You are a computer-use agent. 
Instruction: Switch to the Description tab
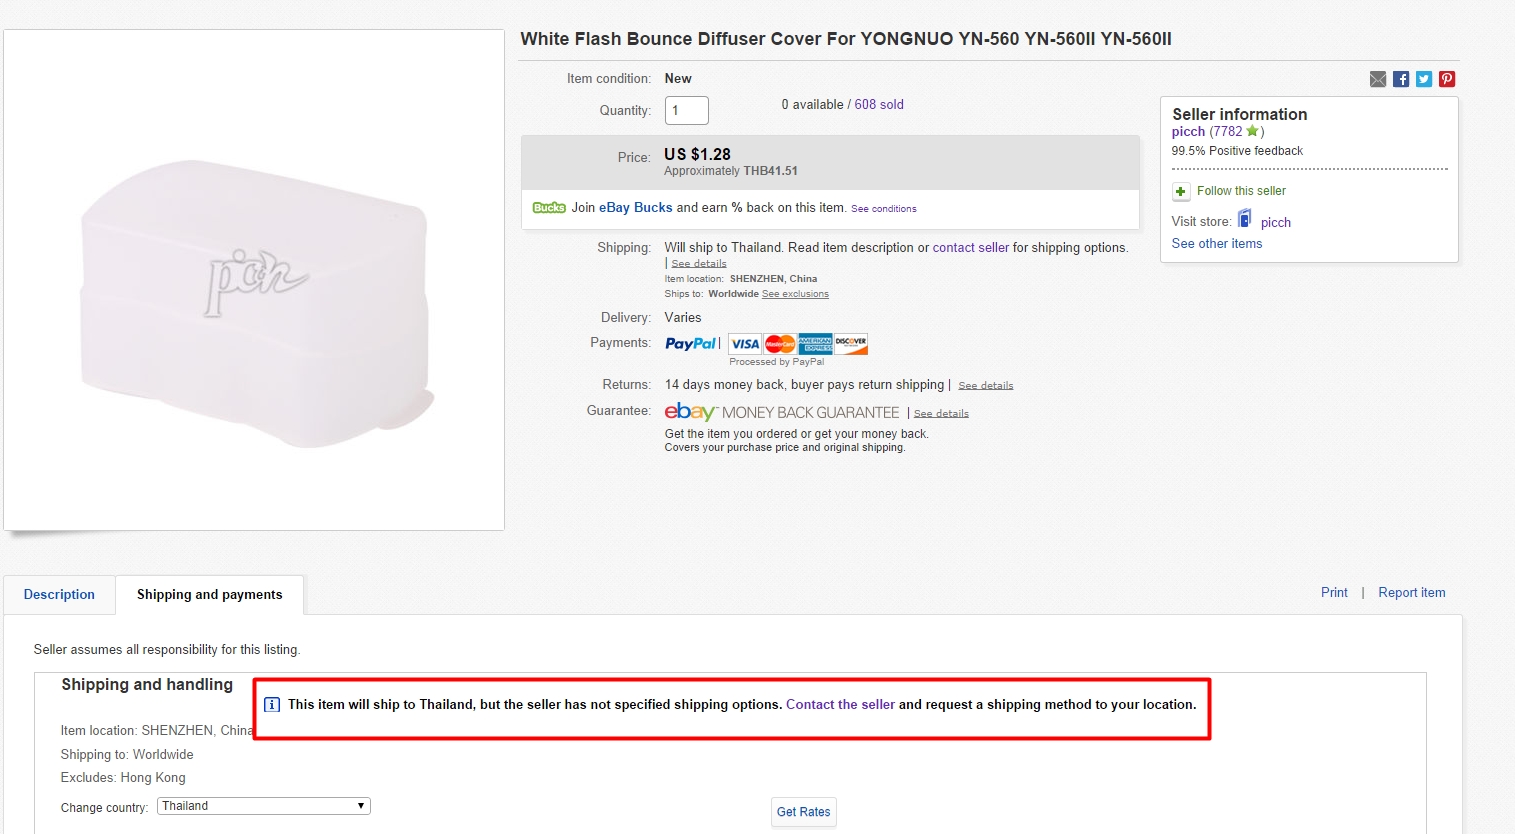coord(59,594)
